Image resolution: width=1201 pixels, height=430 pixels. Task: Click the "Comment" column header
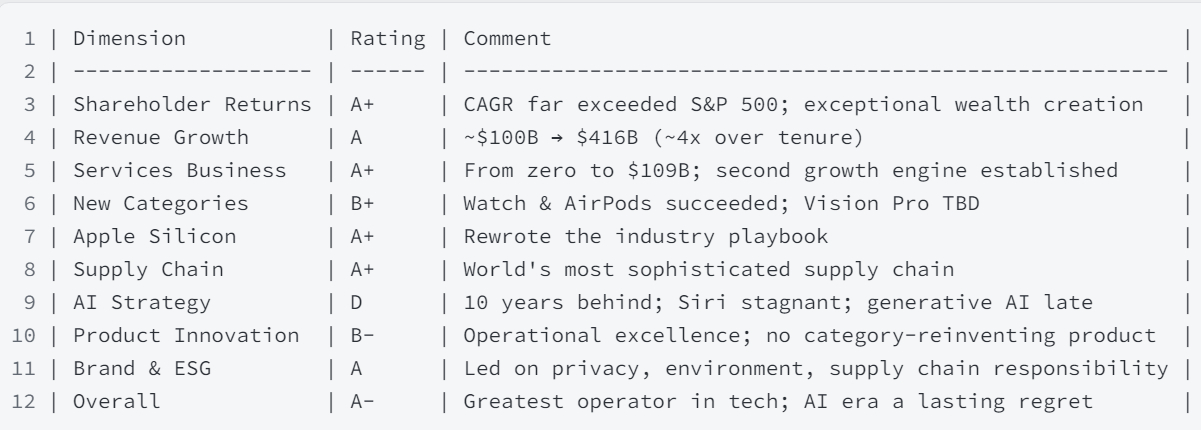coord(506,40)
